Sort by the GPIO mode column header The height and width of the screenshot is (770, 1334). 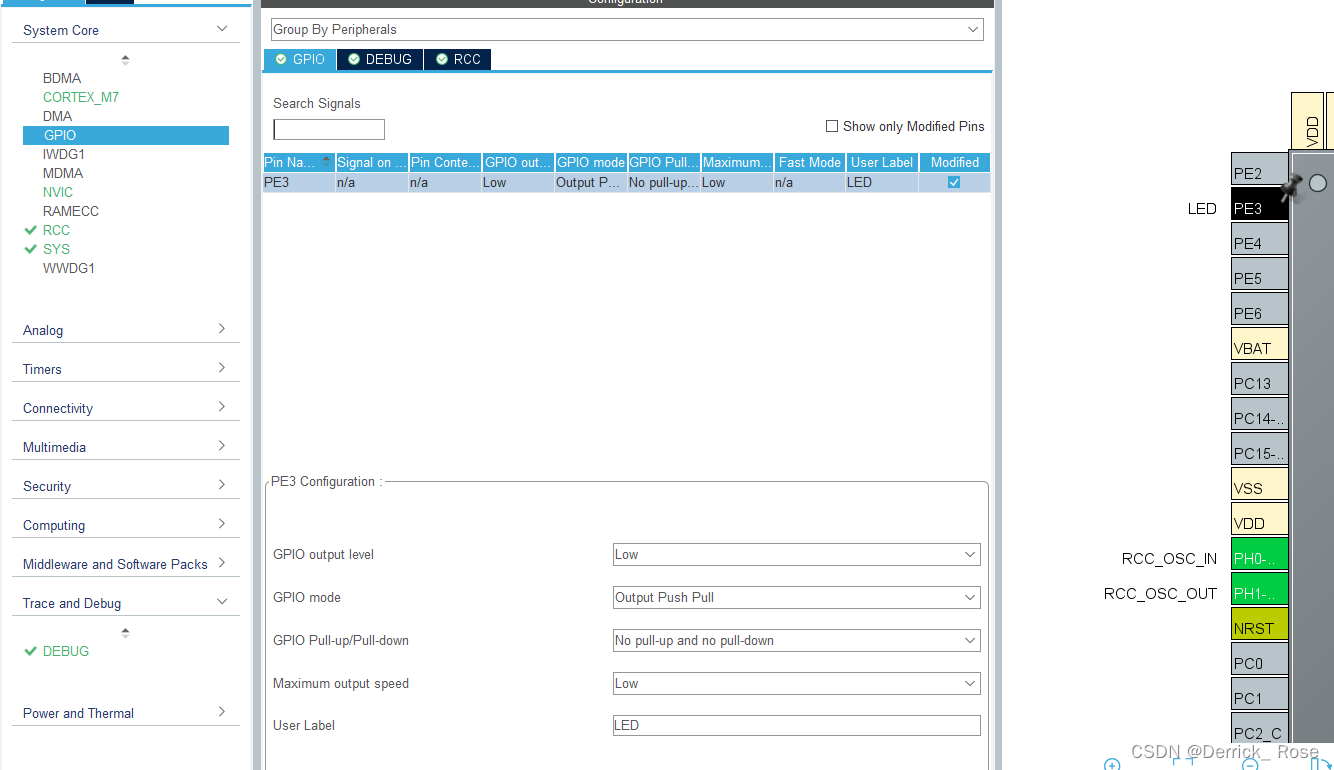(x=591, y=162)
